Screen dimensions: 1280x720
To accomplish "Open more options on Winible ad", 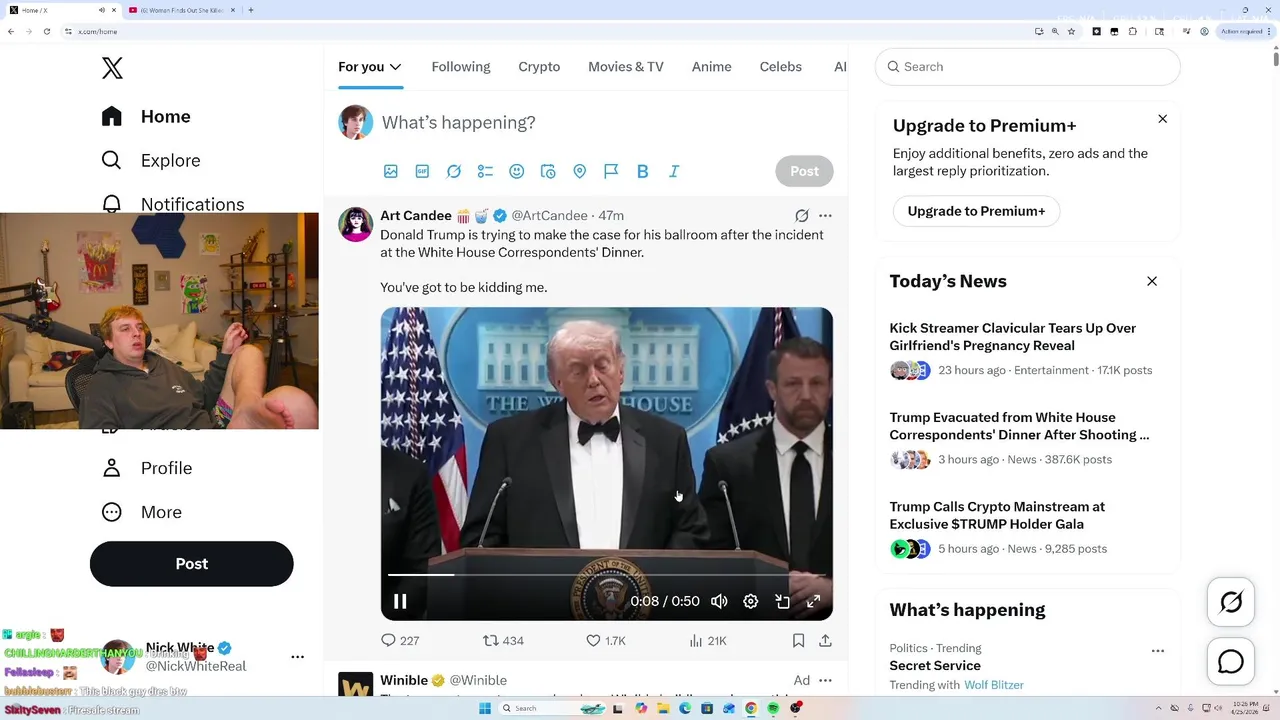I will click(x=825, y=681).
